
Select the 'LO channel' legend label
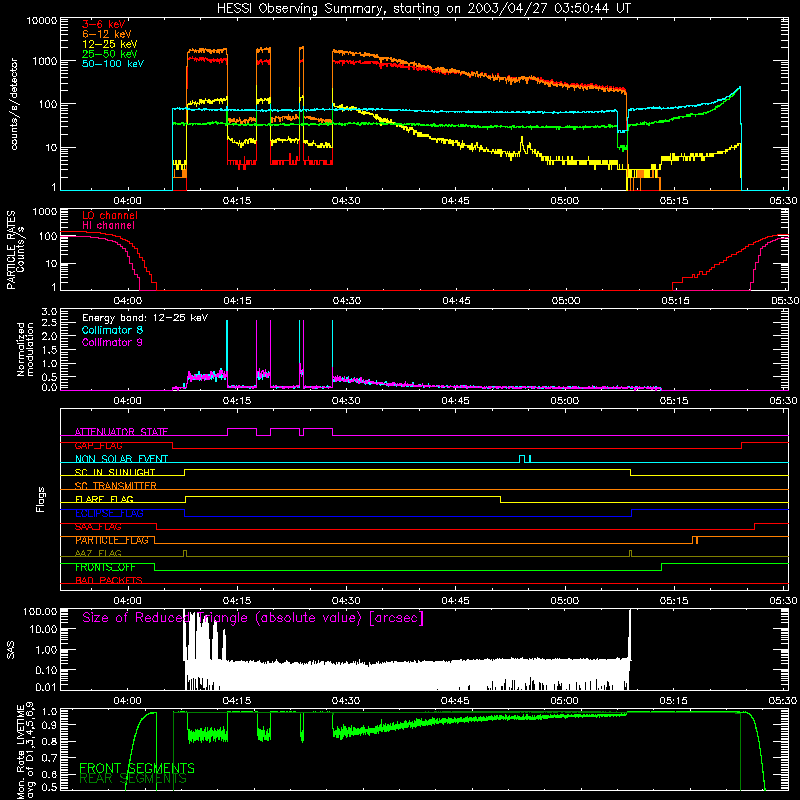click(x=110, y=215)
